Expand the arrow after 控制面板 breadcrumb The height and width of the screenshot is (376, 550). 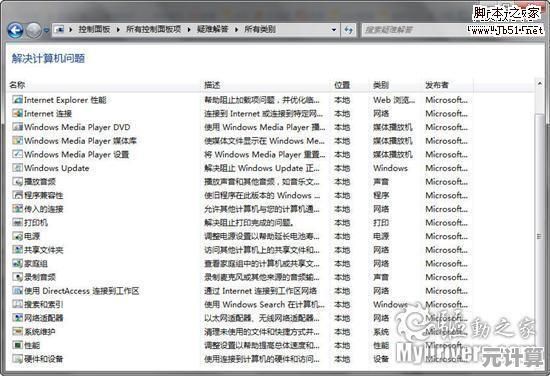pos(118,30)
